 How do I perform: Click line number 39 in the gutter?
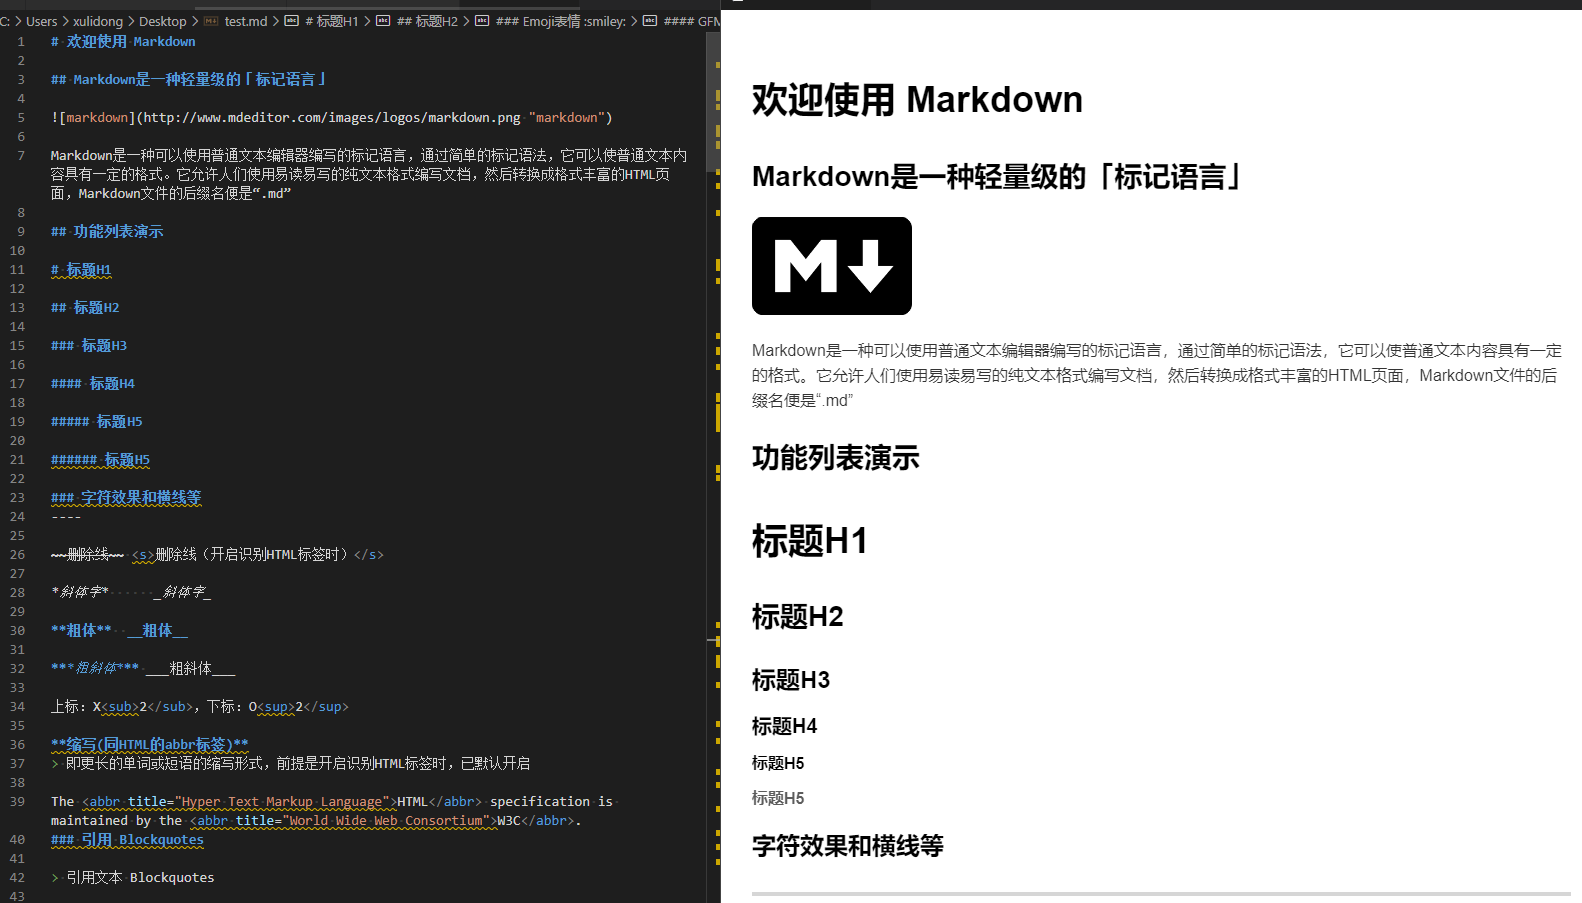coord(17,801)
